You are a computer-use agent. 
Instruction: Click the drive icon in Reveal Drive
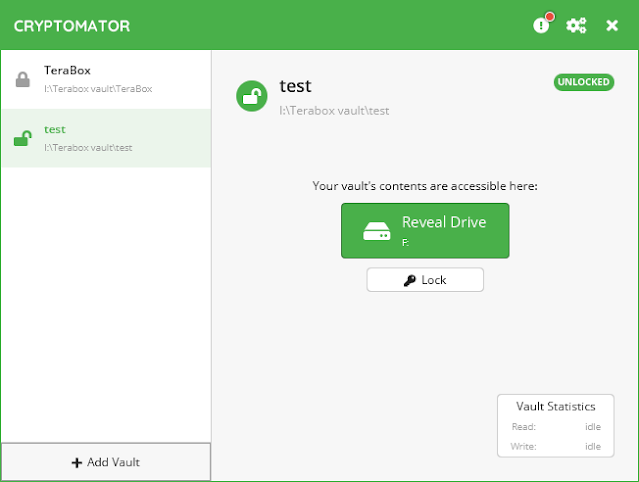[377, 231]
